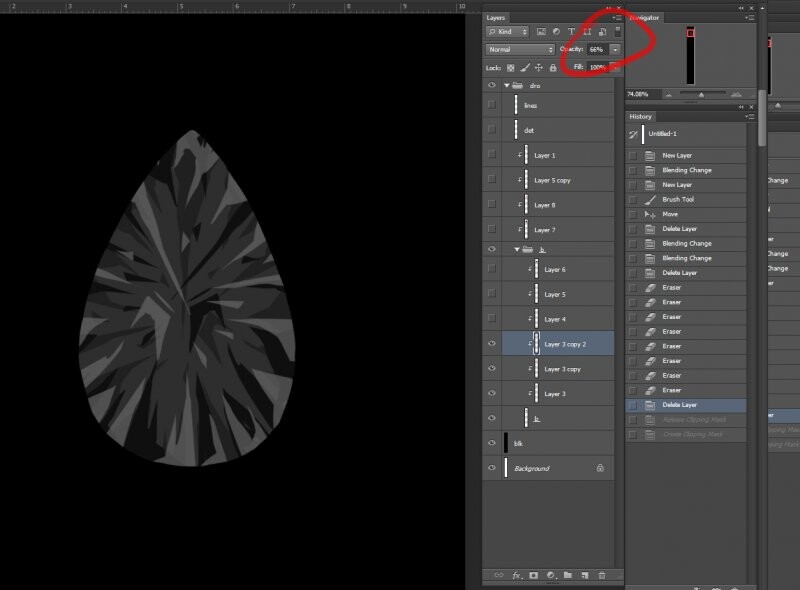Select the Layer 3 copy layer
The height and width of the screenshot is (590, 800).
(x=562, y=369)
